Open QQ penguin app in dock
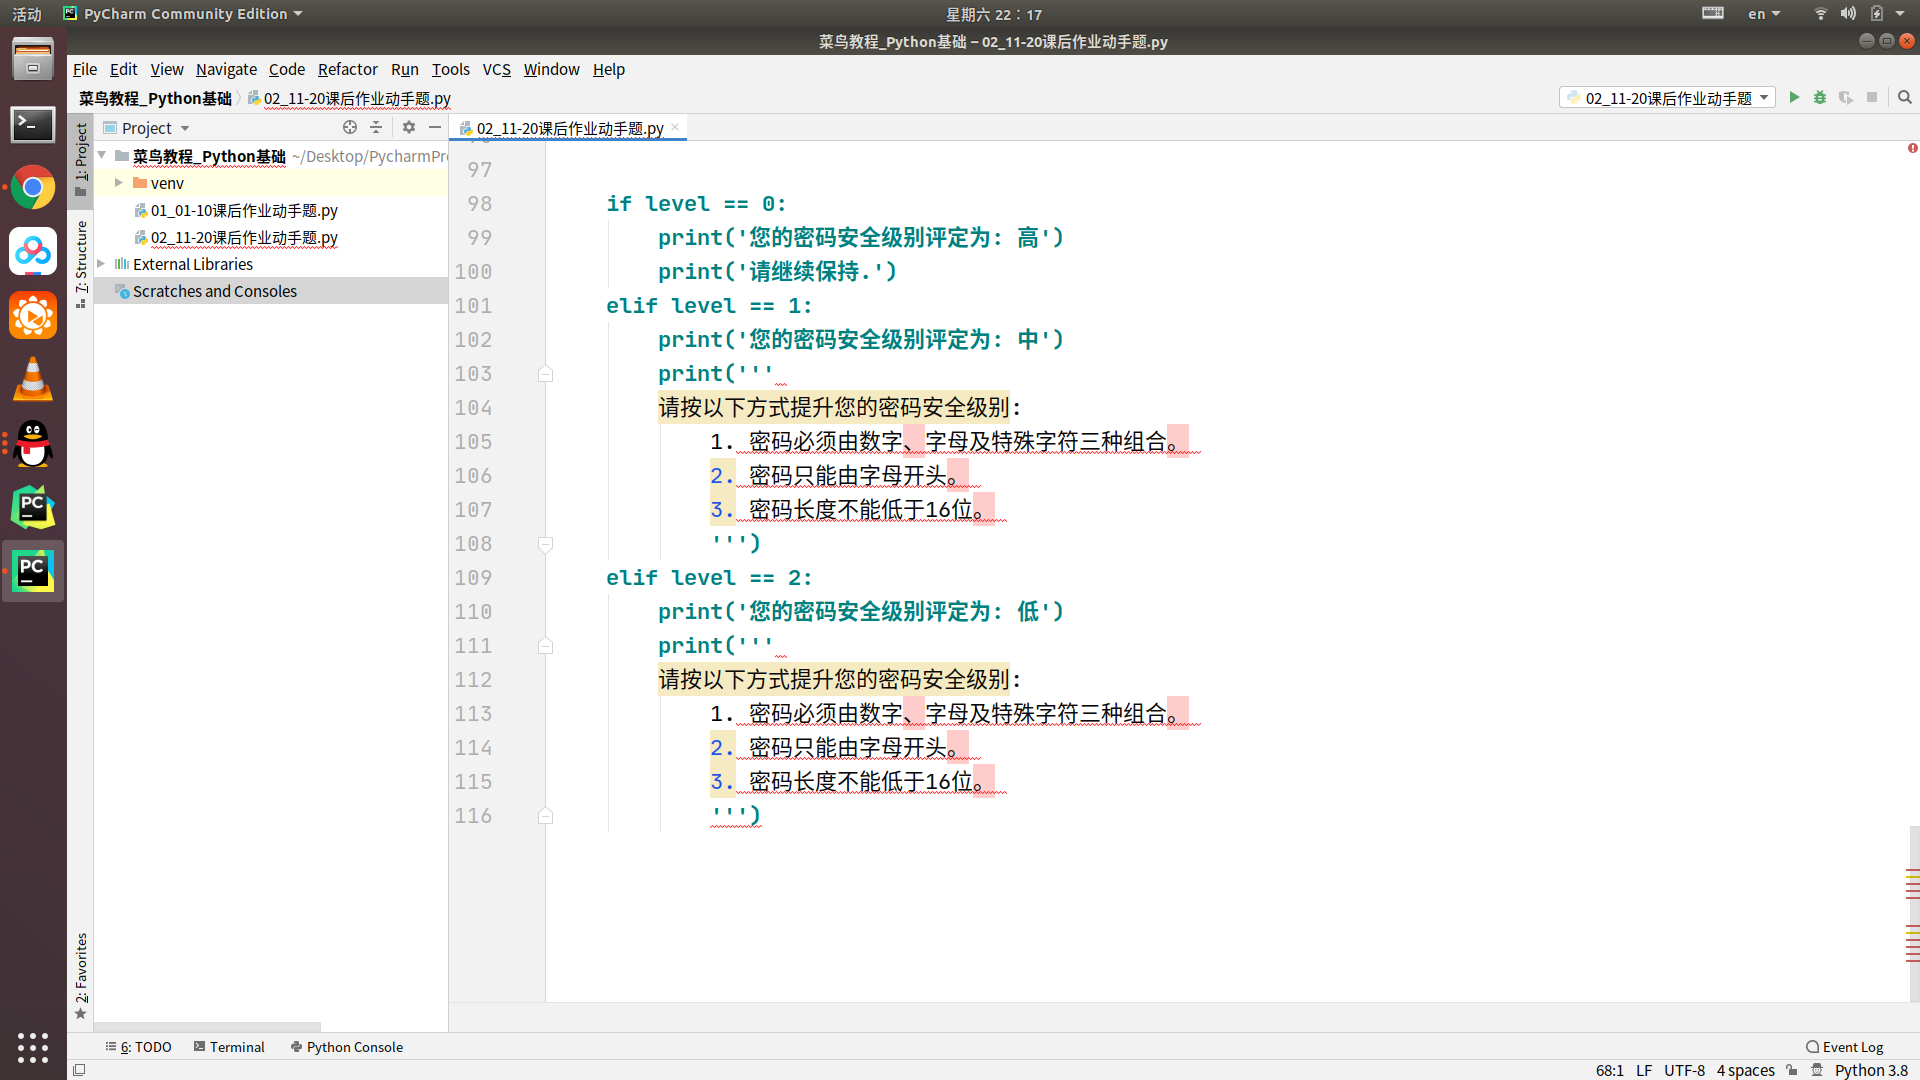 [33, 444]
